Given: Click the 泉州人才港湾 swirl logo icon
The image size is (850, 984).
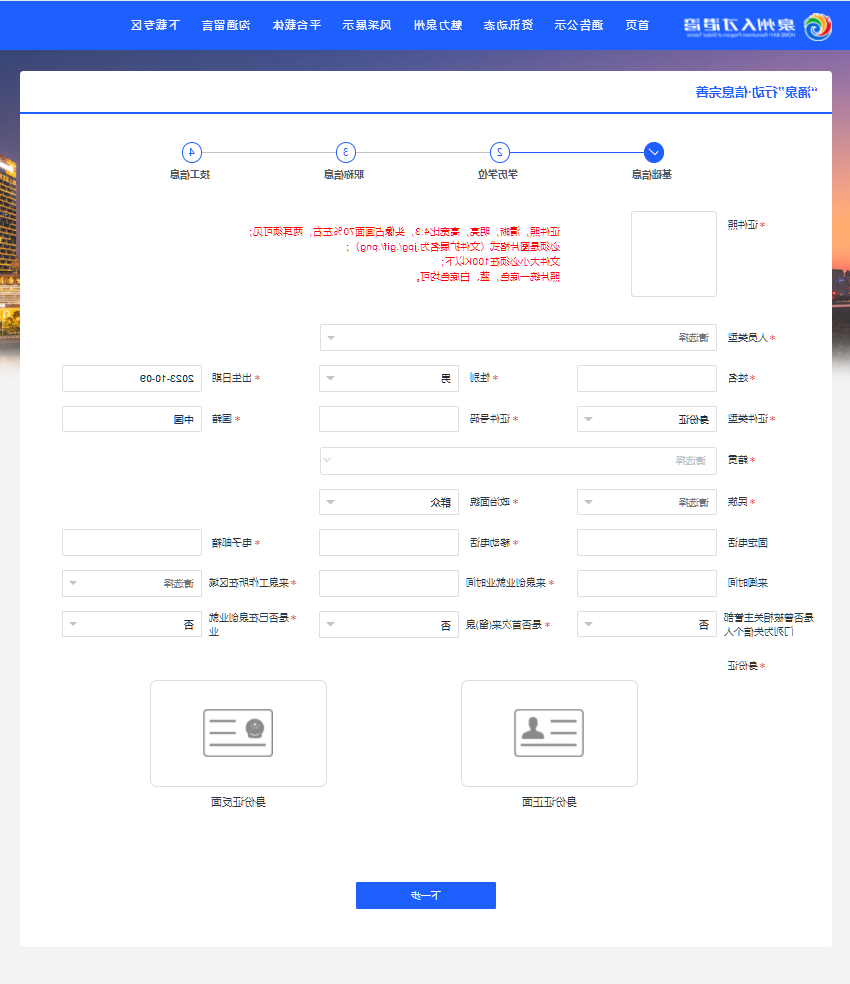Looking at the screenshot, I should coord(818,26).
